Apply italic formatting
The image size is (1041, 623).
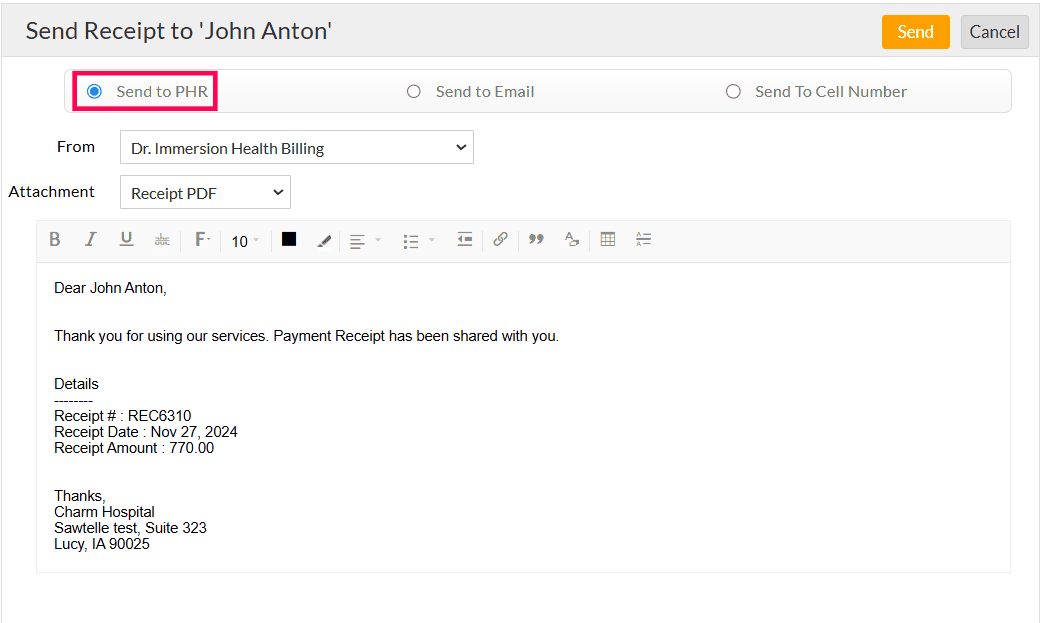(90, 240)
